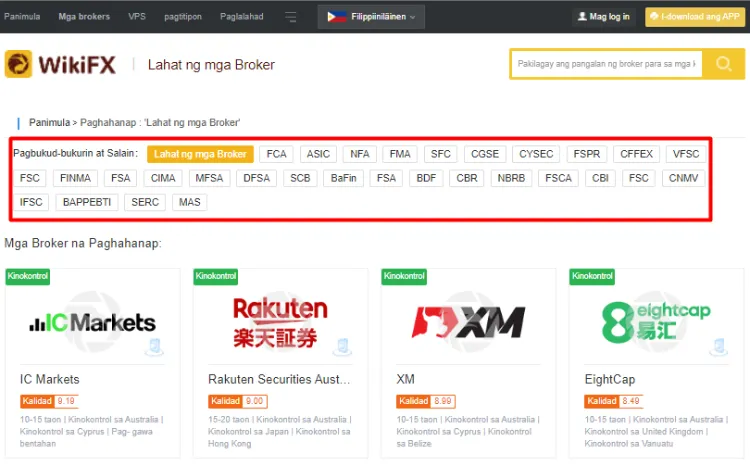Click the yellow search magnifier button
The image size is (750, 466).
[723, 64]
